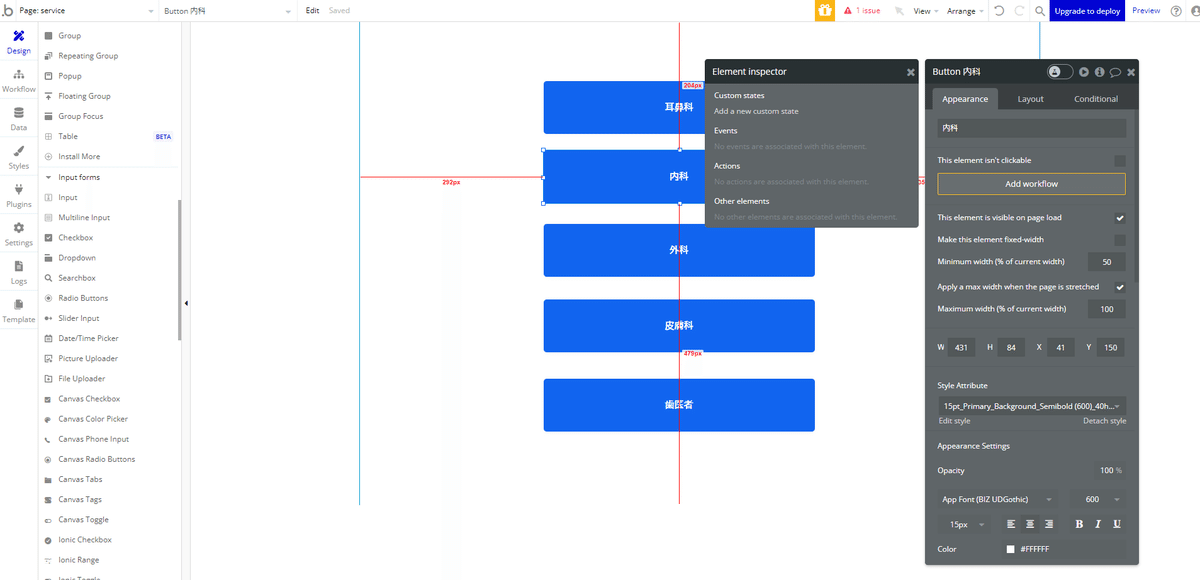Viewport: 1200px width, 580px height.
Task: Click the Minimum width value field
Action: [1107, 262]
